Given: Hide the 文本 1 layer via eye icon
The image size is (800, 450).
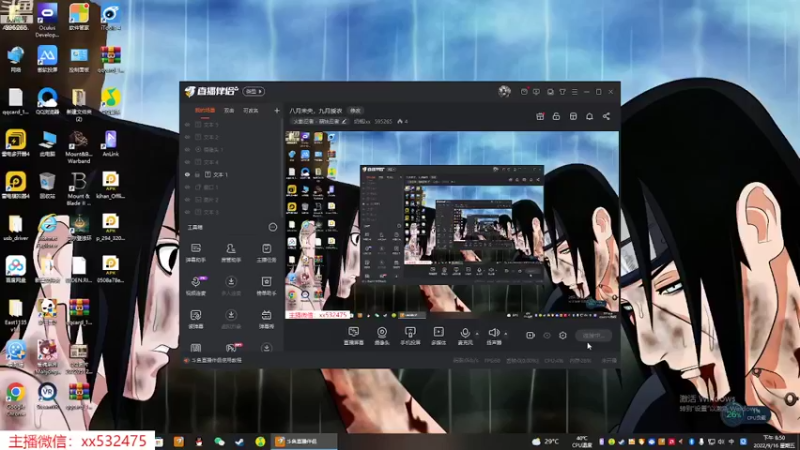Looking at the screenshot, I should [187, 174].
